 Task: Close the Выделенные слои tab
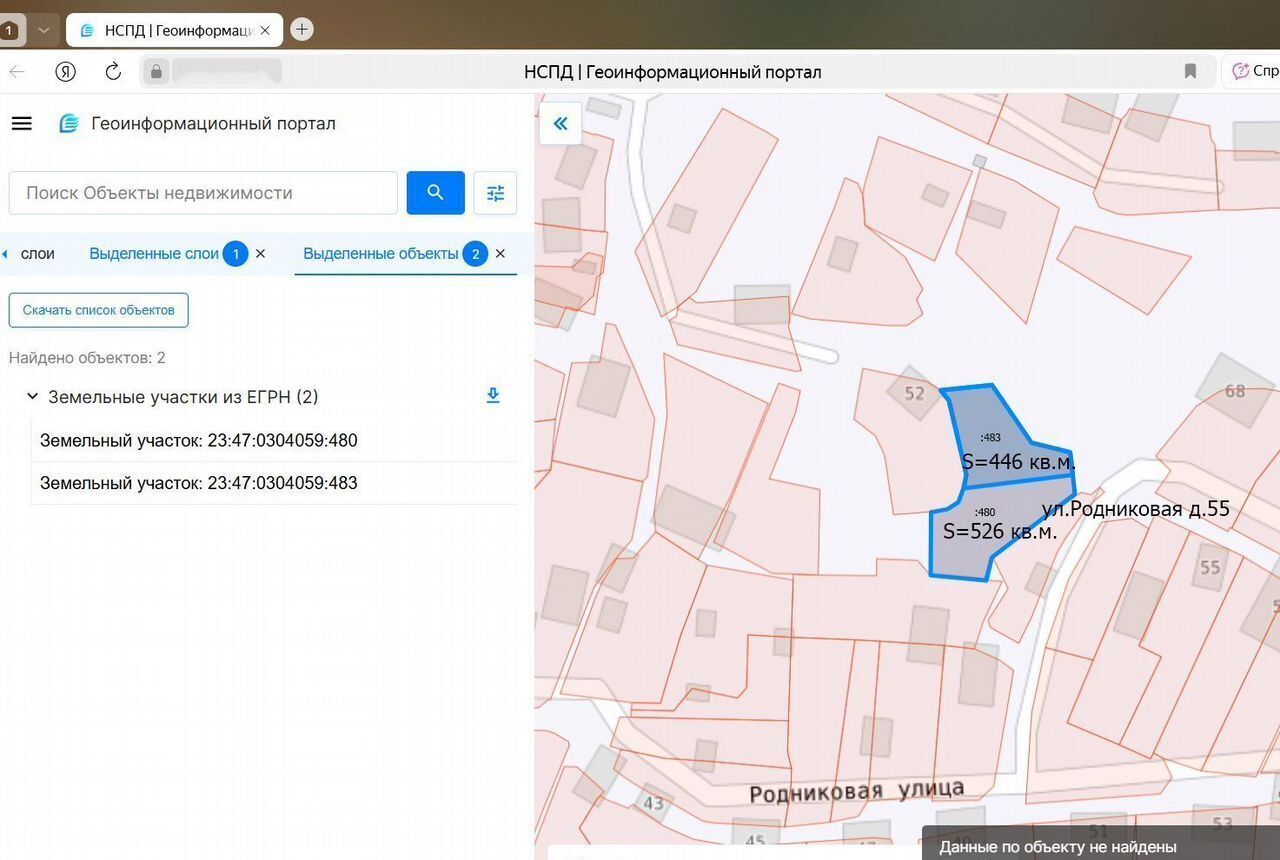(260, 254)
